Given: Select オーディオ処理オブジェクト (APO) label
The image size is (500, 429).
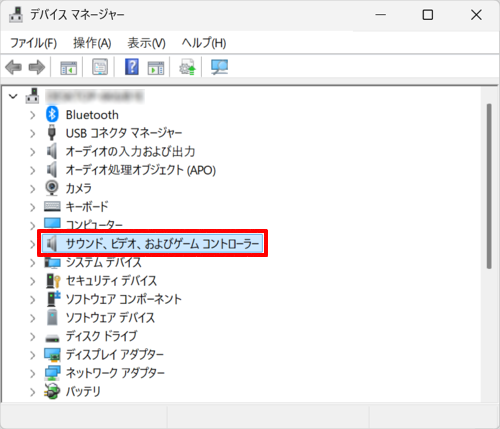Looking at the screenshot, I should tap(141, 170).
